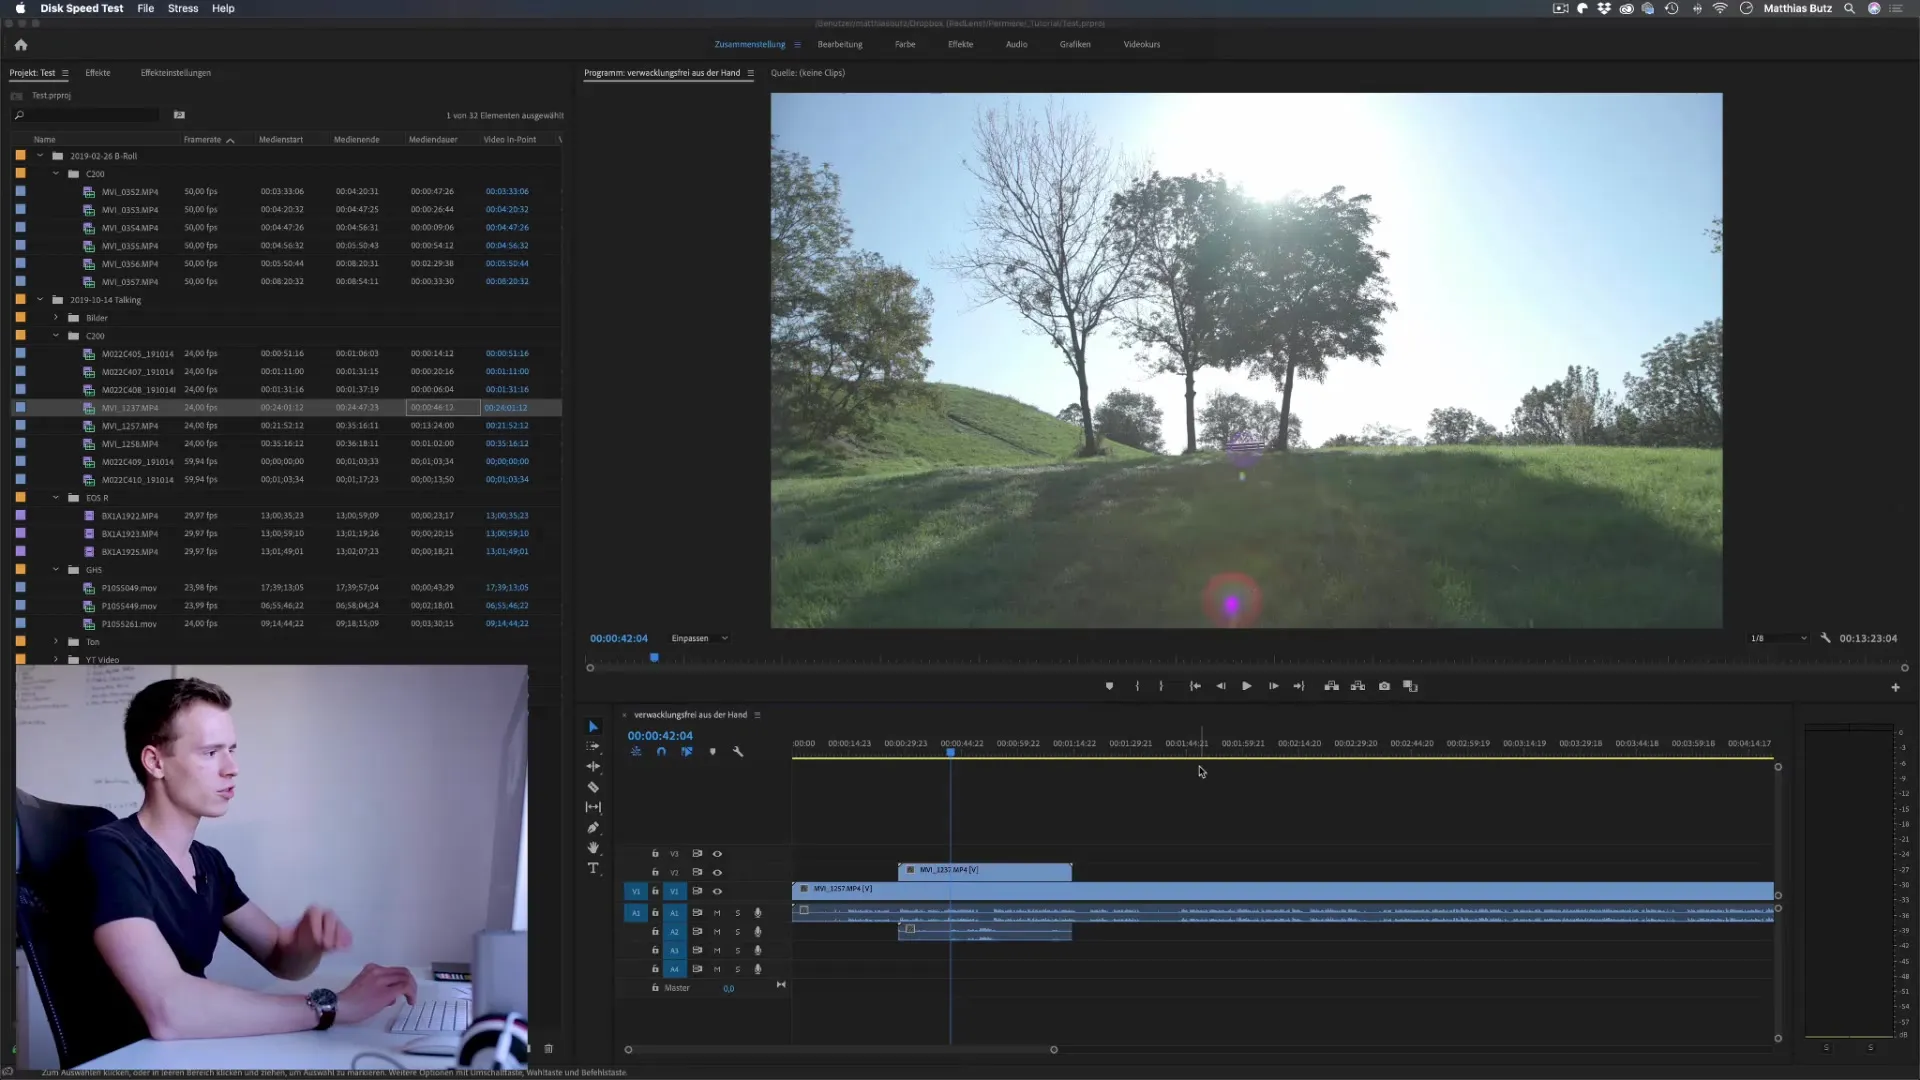Image resolution: width=1920 pixels, height=1080 pixels.
Task: Open the Stress menu
Action: click(183, 8)
